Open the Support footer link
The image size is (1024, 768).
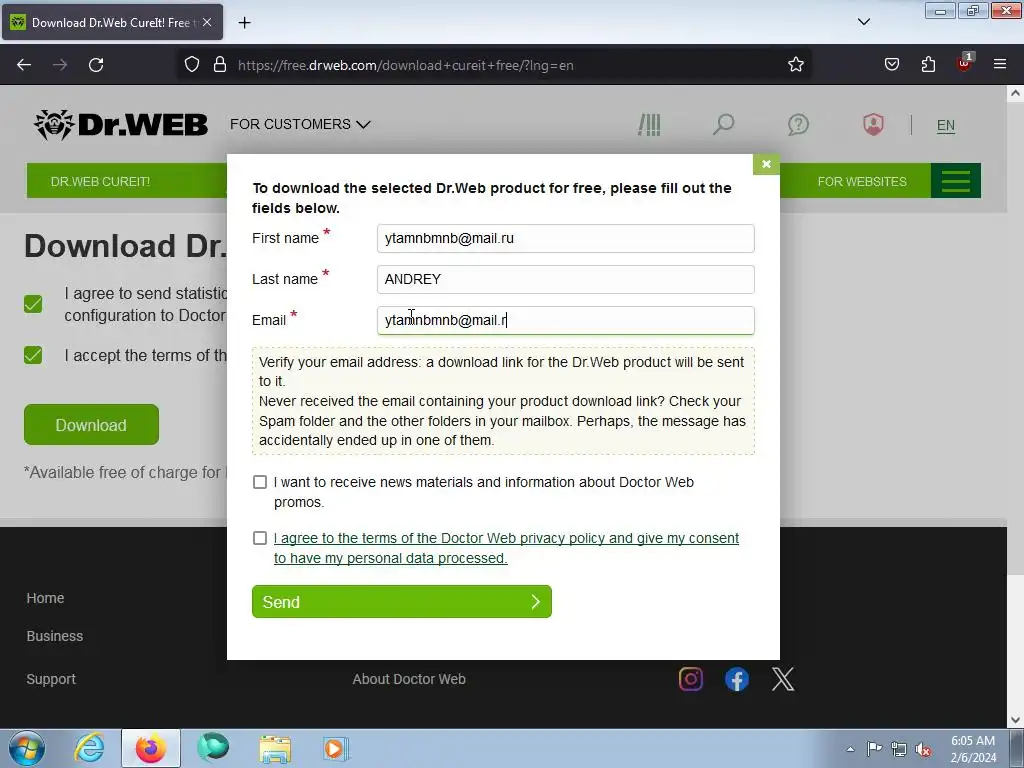51,679
